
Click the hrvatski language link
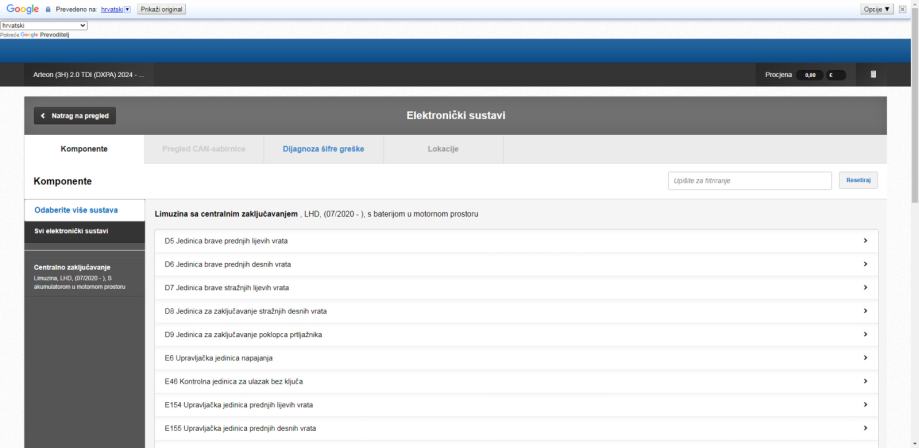click(x=111, y=9)
